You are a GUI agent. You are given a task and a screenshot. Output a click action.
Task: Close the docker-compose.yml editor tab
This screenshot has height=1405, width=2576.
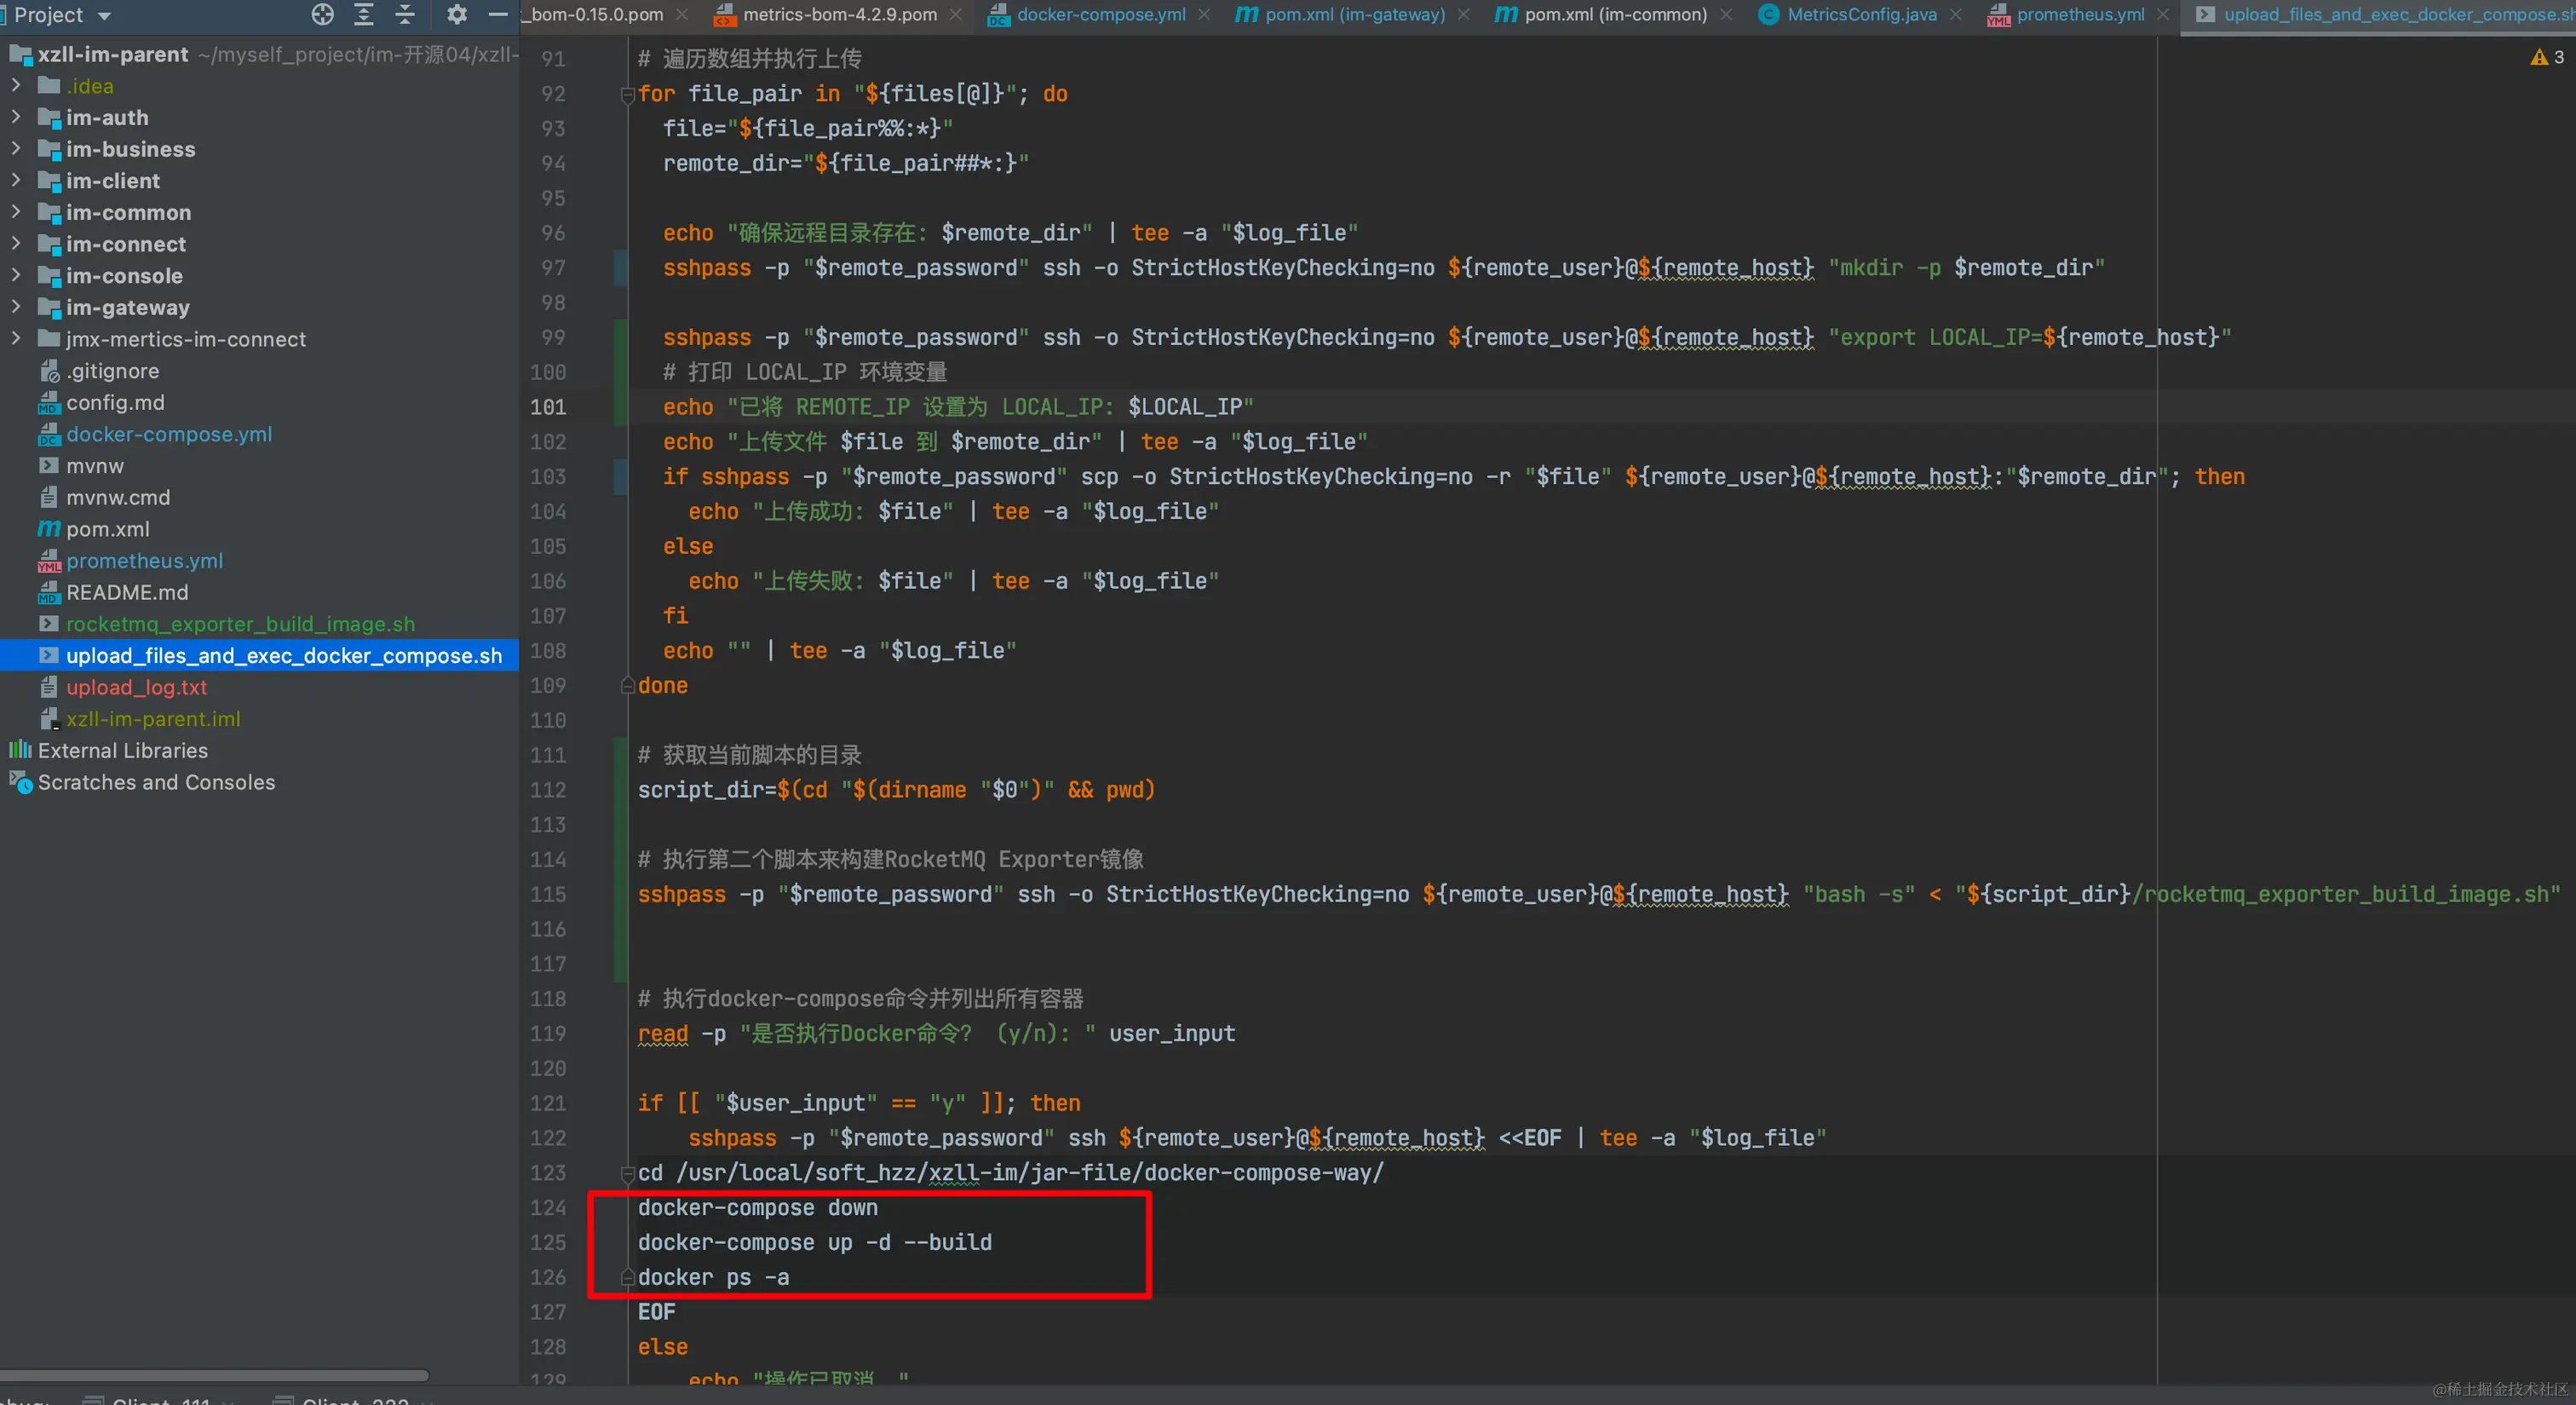[x=1204, y=14]
